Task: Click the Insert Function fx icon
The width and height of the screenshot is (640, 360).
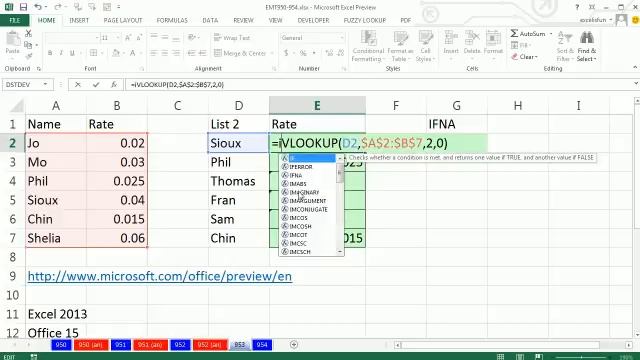Action: click(x=114, y=84)
